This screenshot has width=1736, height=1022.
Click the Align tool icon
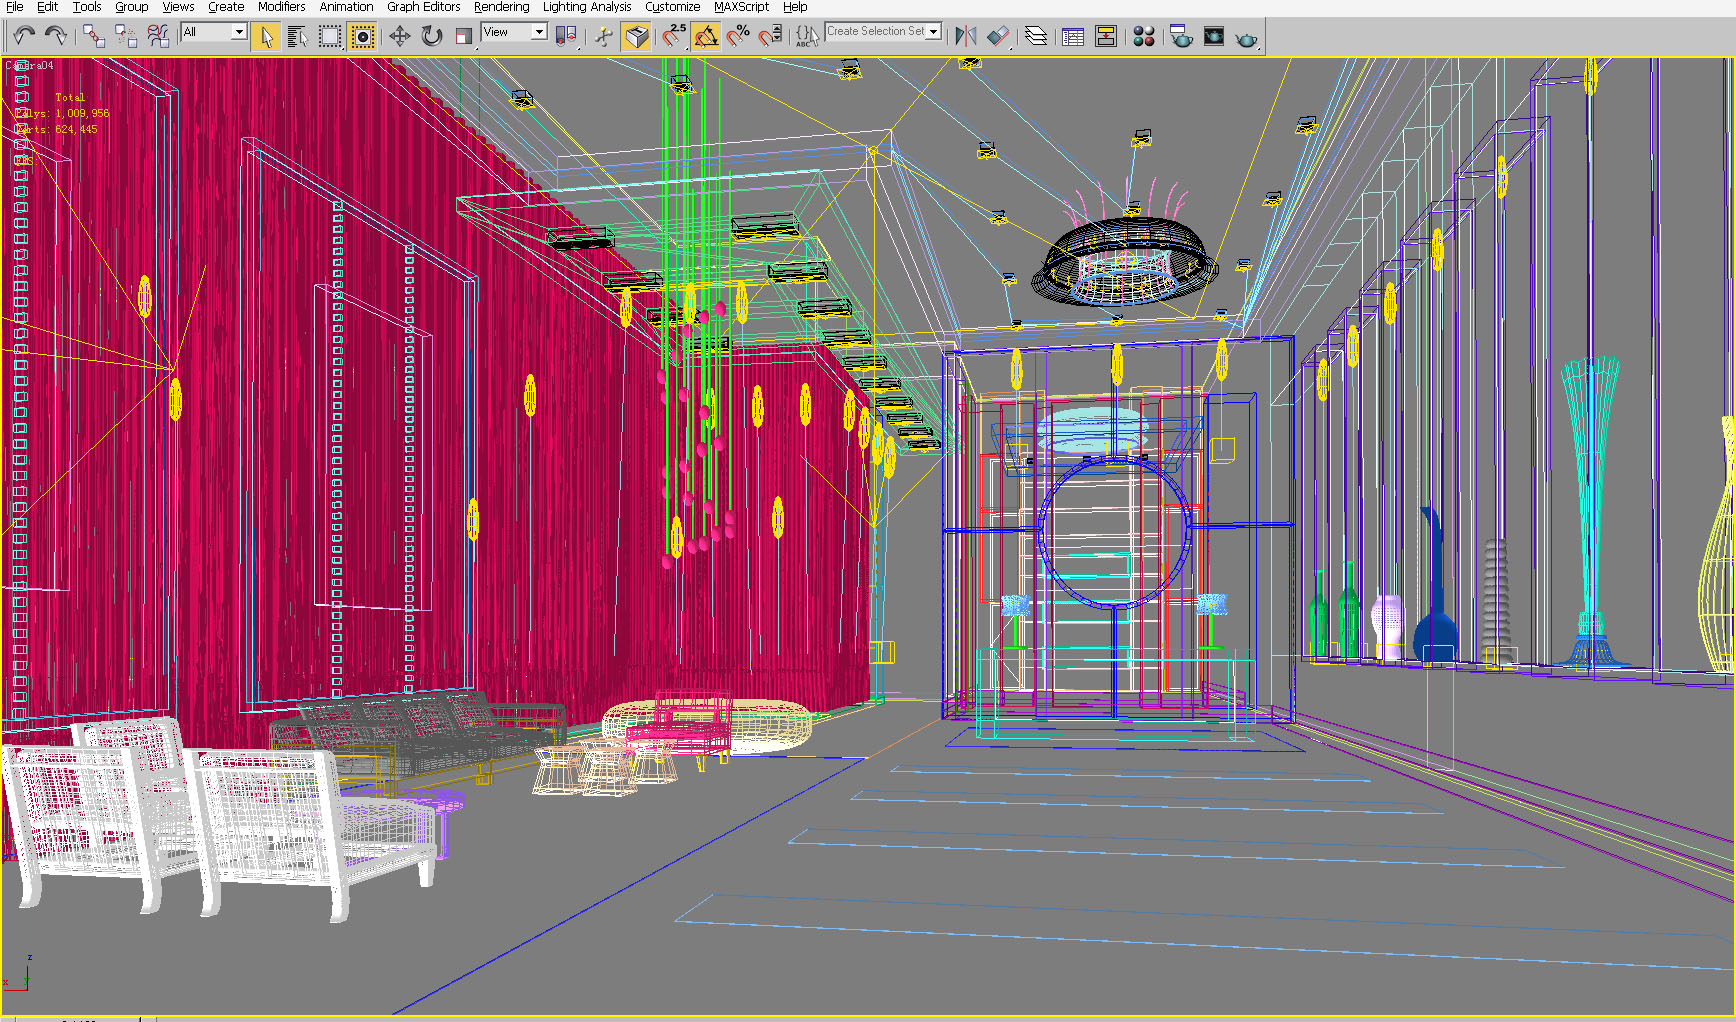pyautogui.click(x=998, y=37)
